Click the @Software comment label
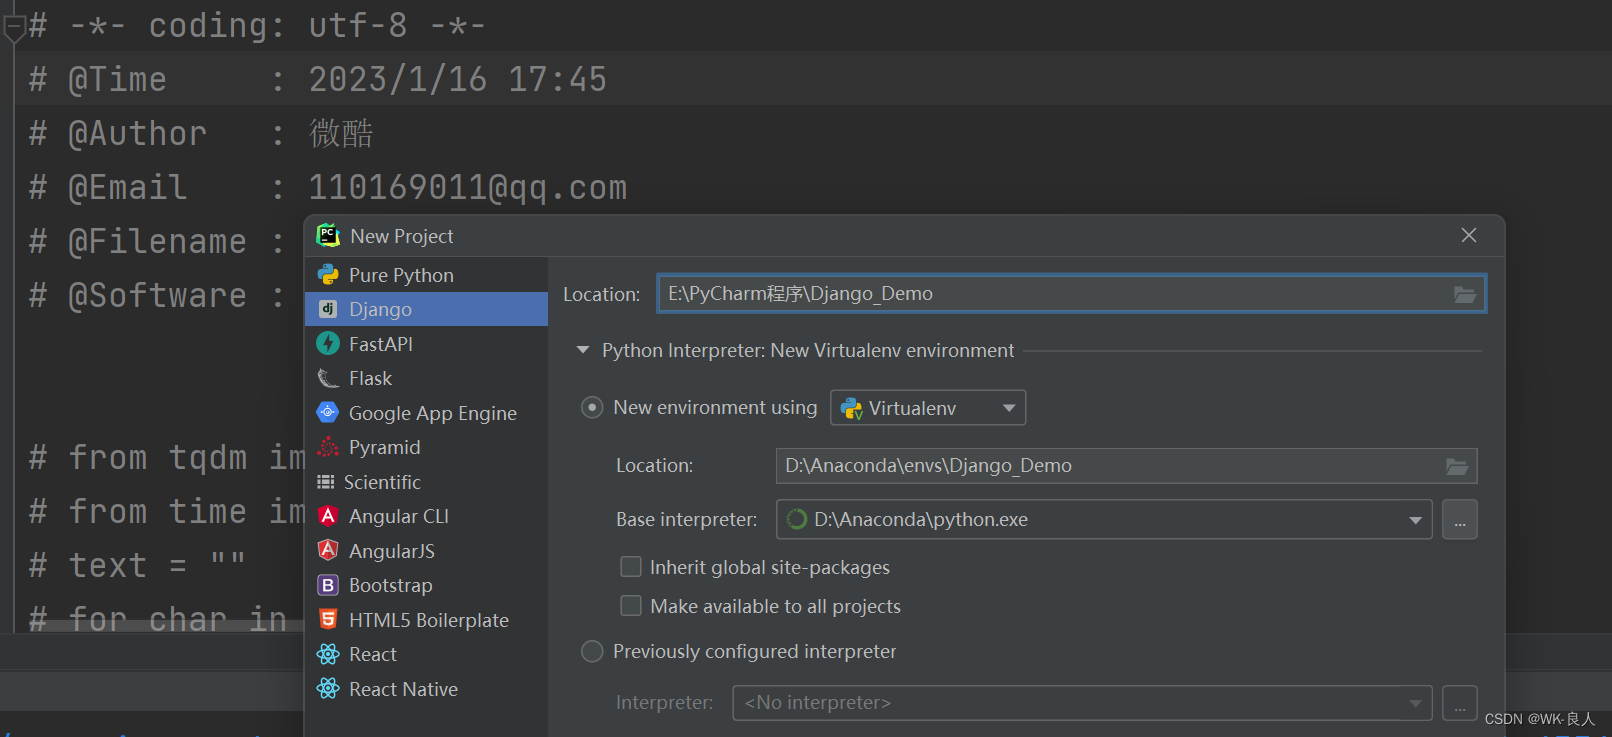The width and height of the screenshot is (1612, 737). tap(157, 296)
